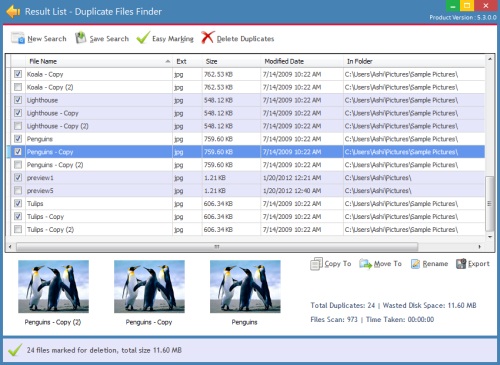Check the Koala - Copy (2) checkbox
The width and height of the screenshot is (500, 365).
pyautogui.click(x=18, y=87)
